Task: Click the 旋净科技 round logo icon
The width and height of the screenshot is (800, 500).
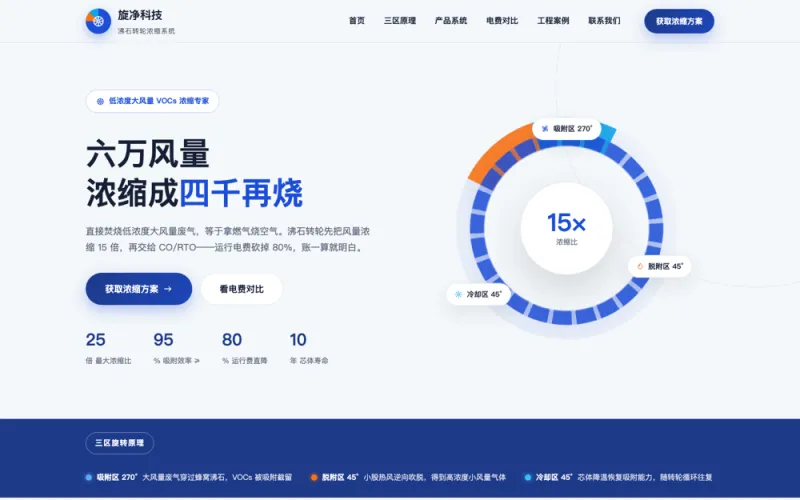Action: click(98, 21)
